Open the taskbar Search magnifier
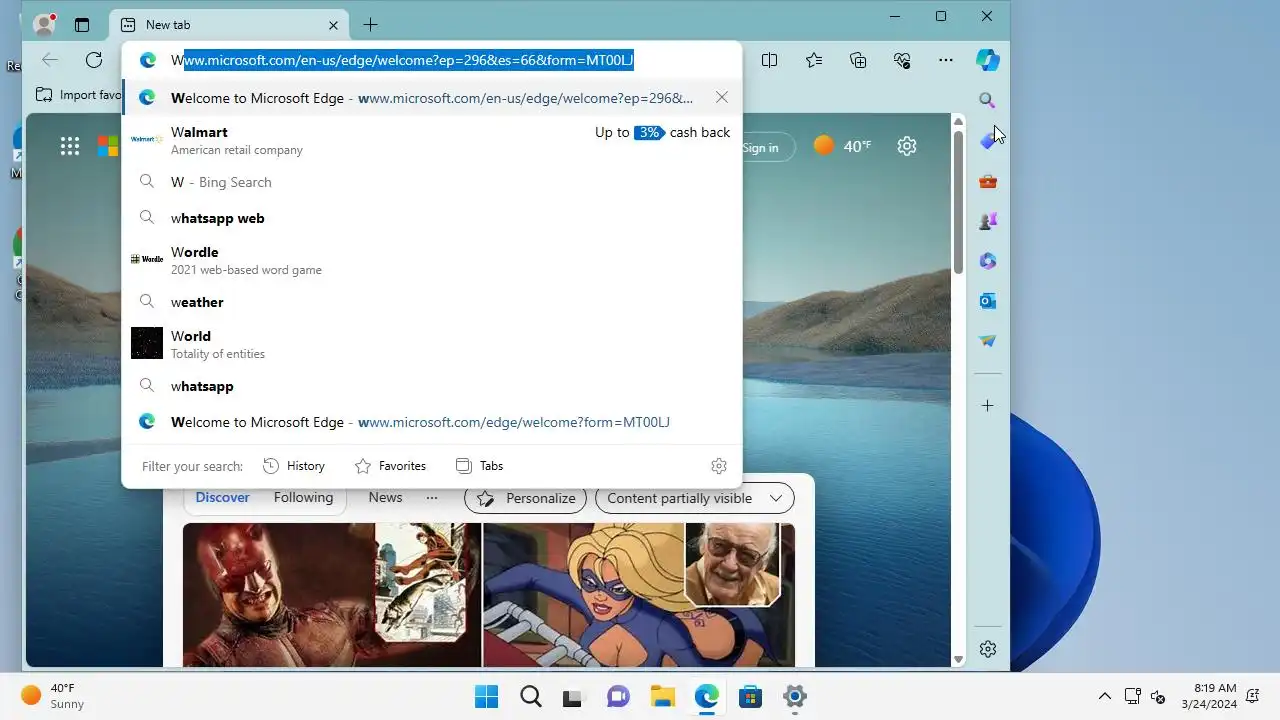 click(531, 697)
